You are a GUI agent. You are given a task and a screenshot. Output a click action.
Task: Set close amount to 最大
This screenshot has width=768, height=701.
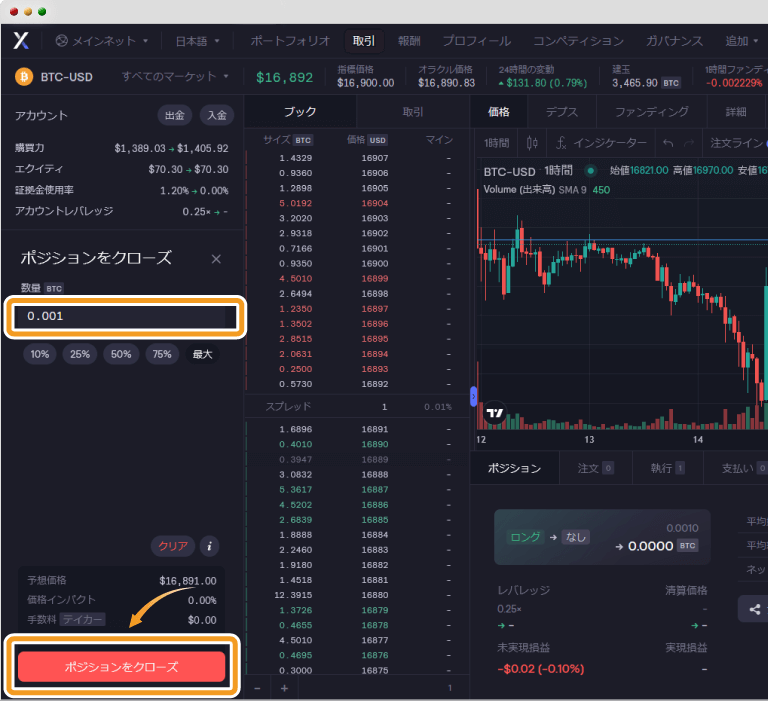coord(202,354)
